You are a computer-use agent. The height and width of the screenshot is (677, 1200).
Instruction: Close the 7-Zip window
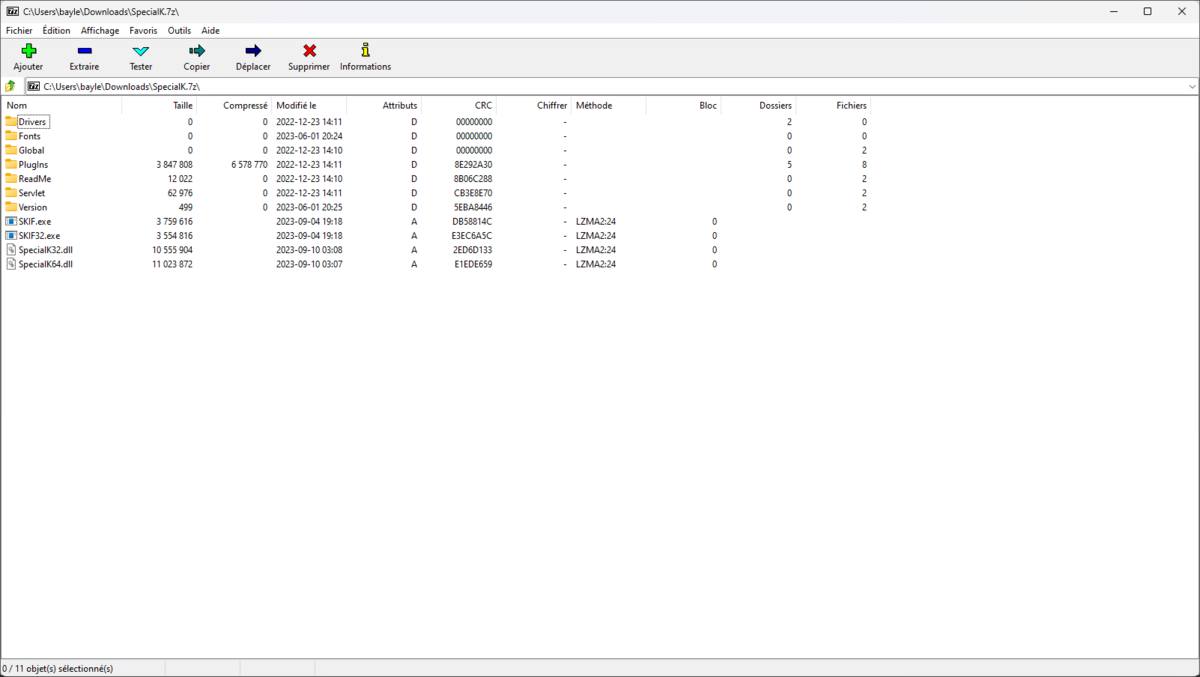[x=1181, y=11]
